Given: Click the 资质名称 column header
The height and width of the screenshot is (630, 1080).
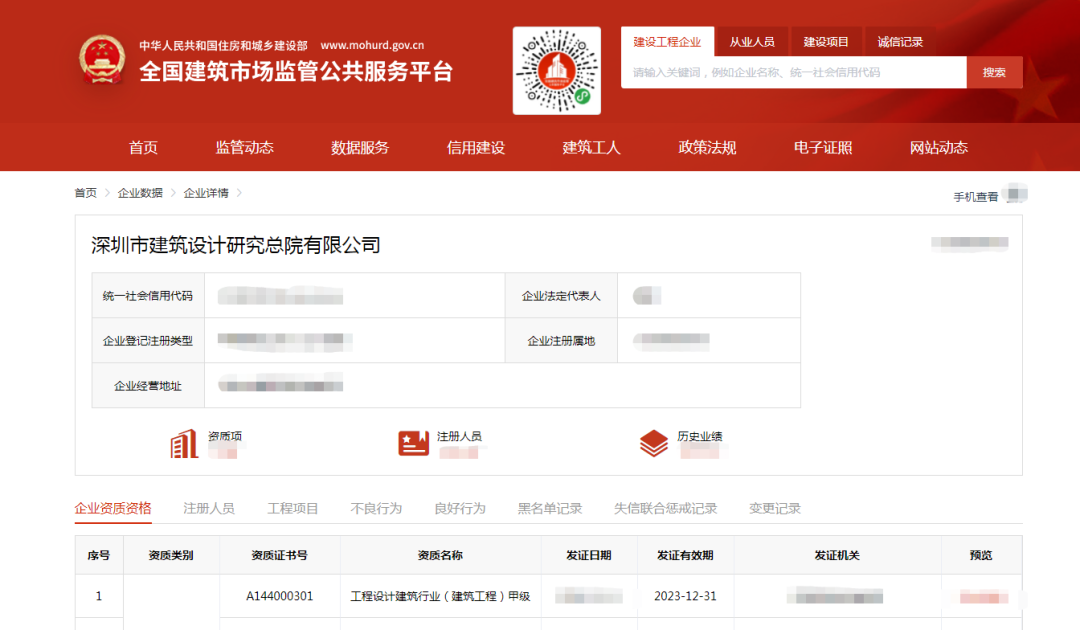Looking at the screenshot, I should [440, 555].
